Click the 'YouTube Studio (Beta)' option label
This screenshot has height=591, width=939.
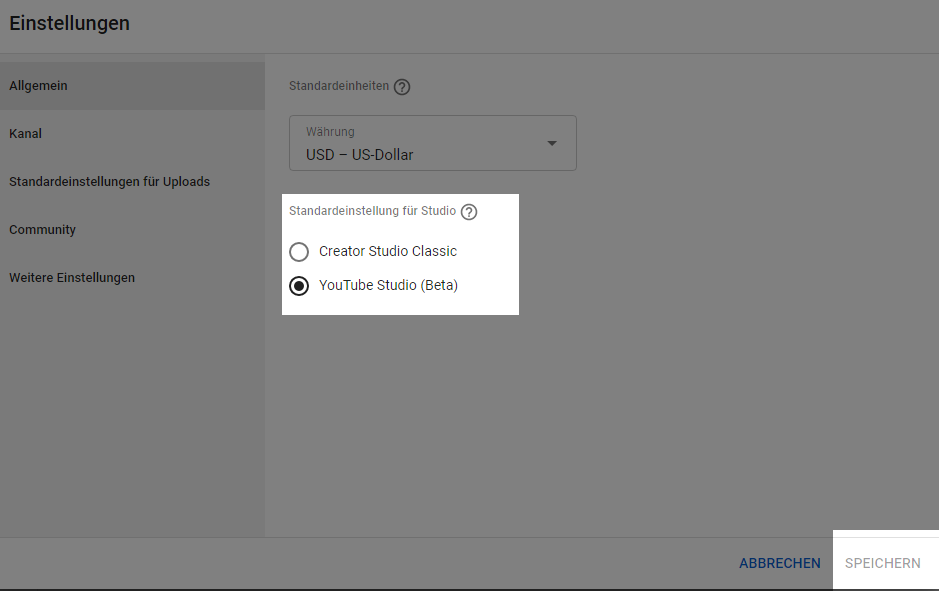pos(388,286)
